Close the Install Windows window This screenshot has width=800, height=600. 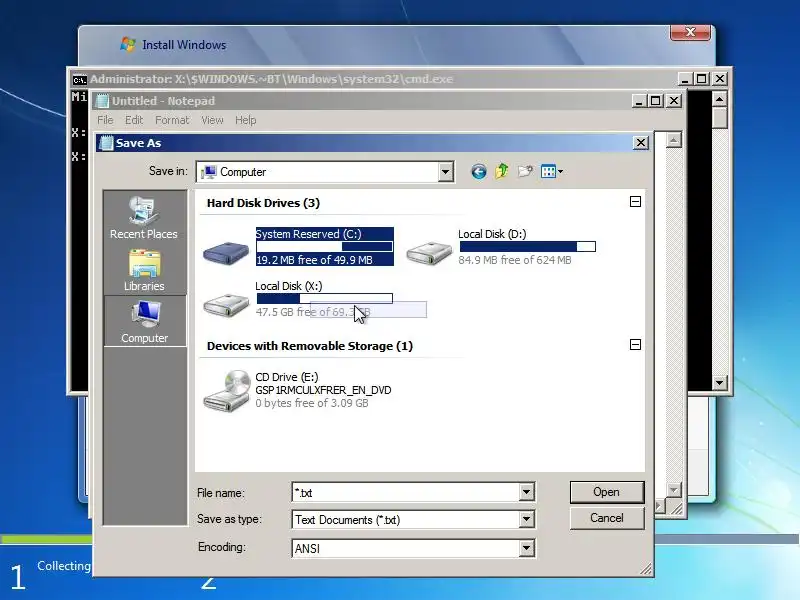[690, 32]
